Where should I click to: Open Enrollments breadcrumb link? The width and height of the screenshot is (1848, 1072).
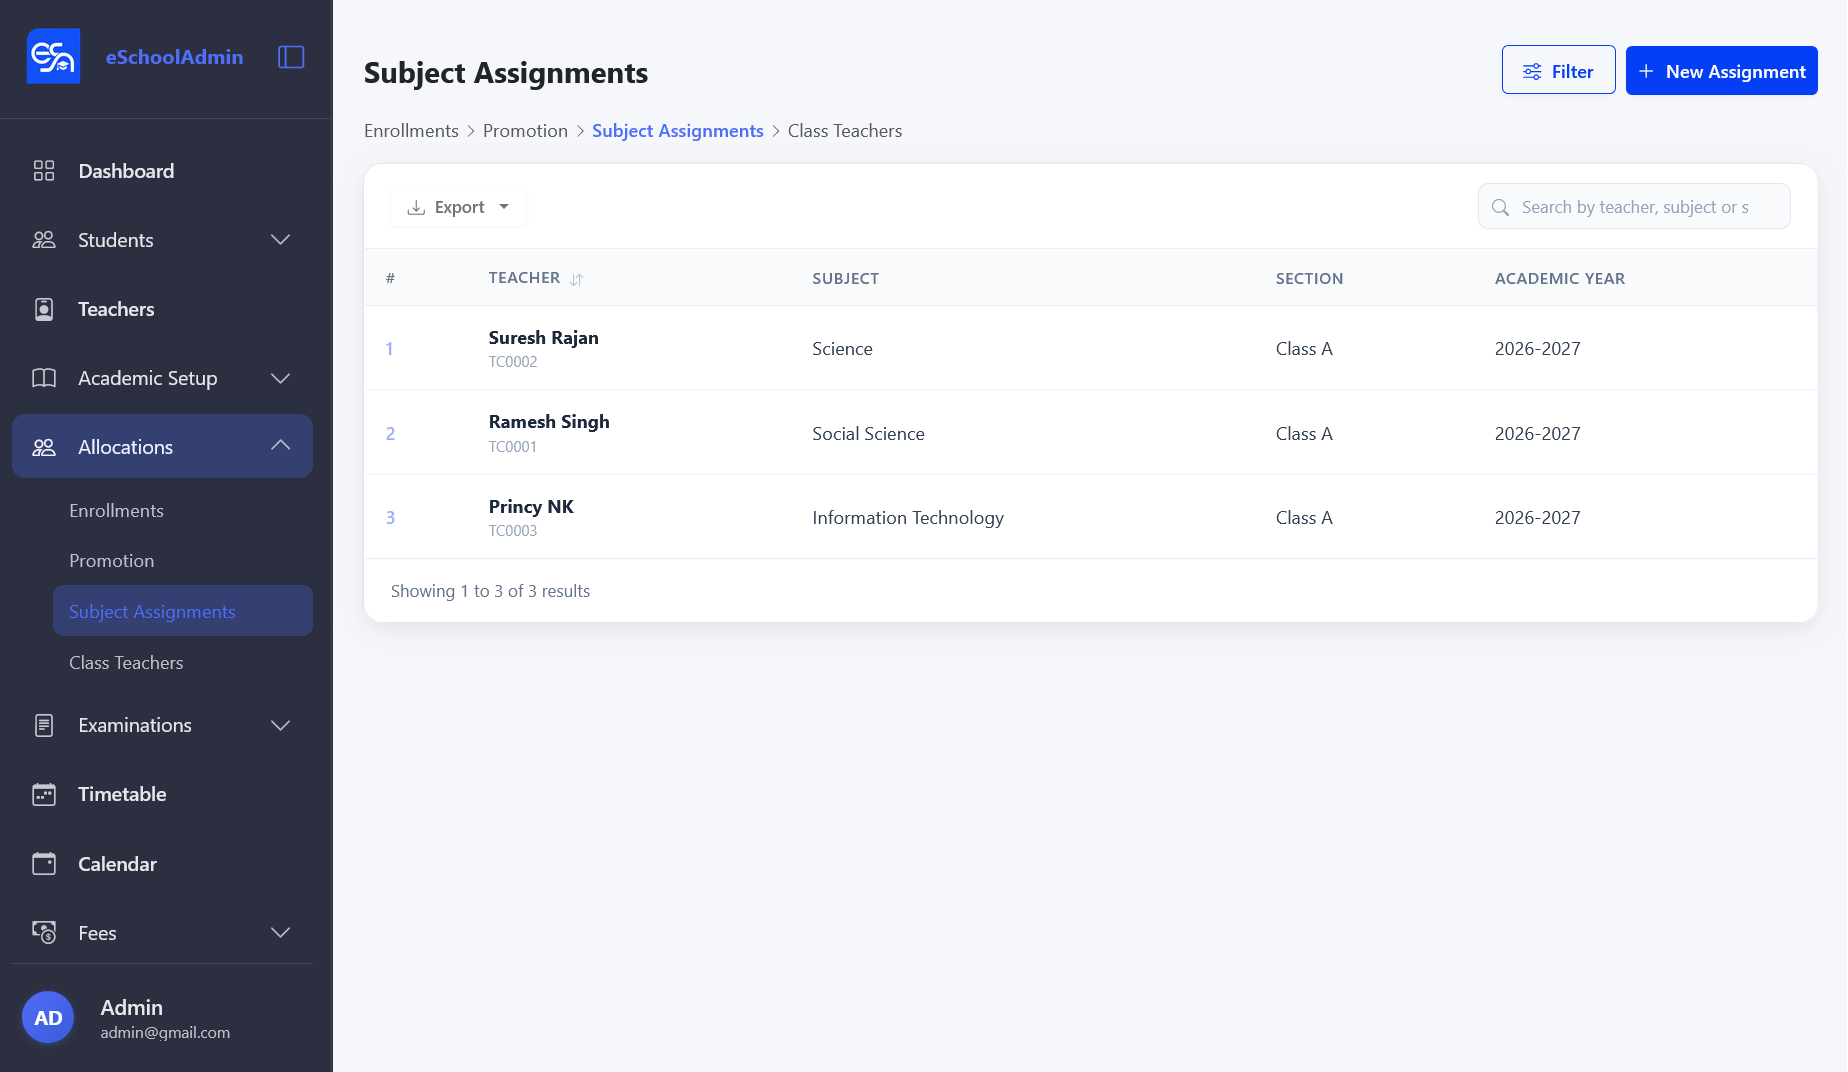pos(411,131)
